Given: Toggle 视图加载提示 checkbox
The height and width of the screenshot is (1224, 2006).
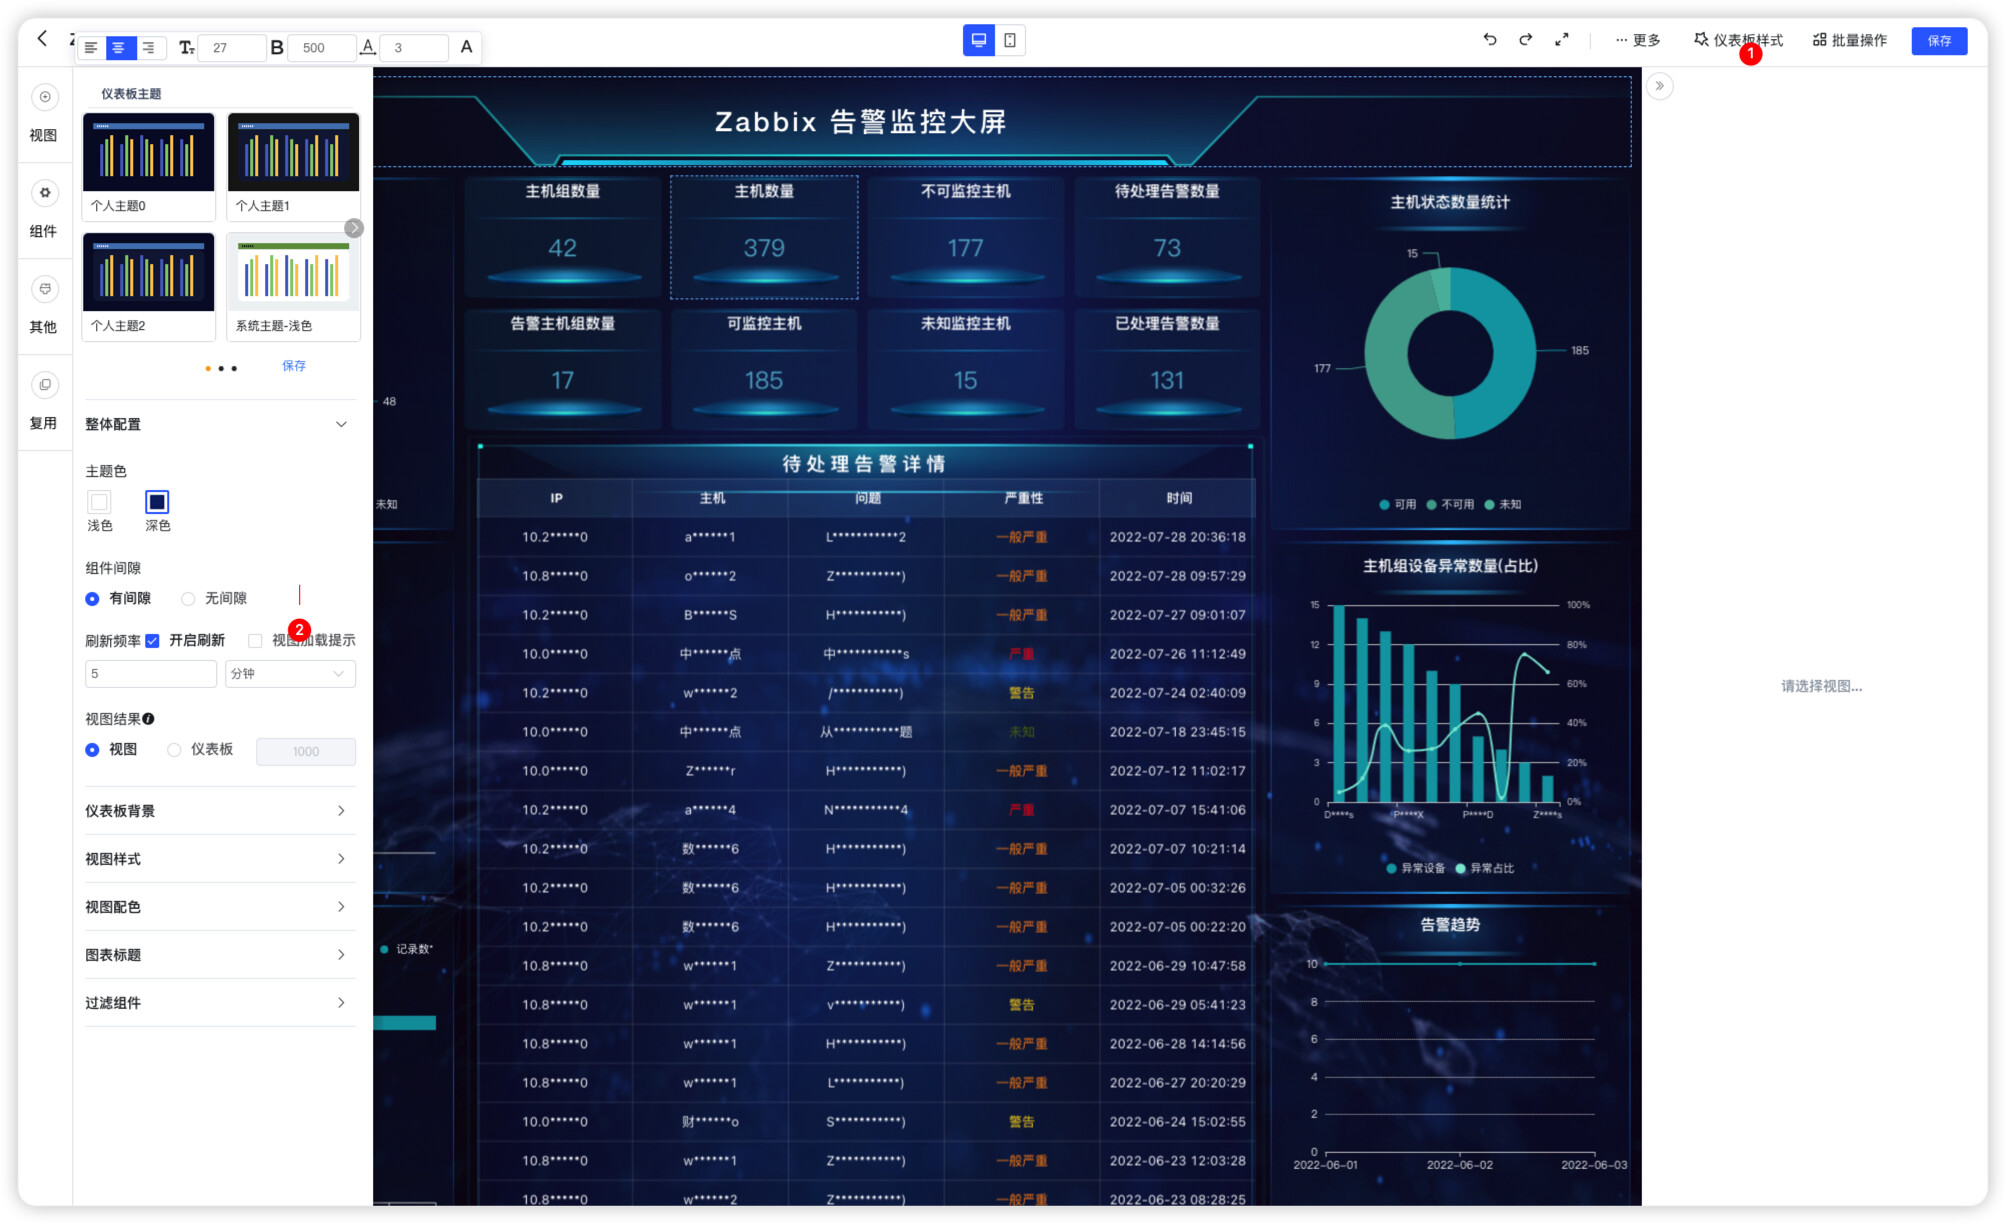Looking at the screenshot, I should [x=255, y=641].
